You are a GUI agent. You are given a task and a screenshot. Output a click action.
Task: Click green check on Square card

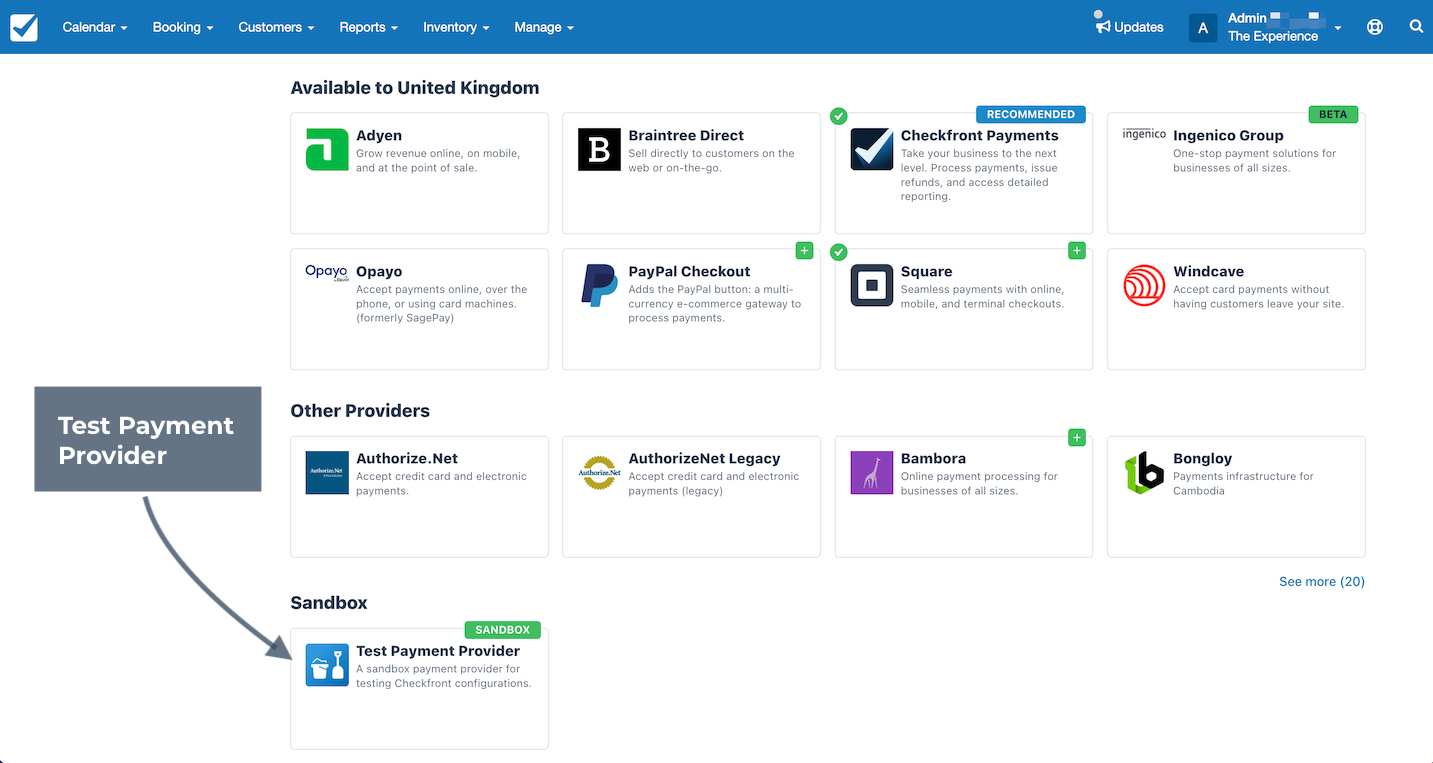point(838,252)
